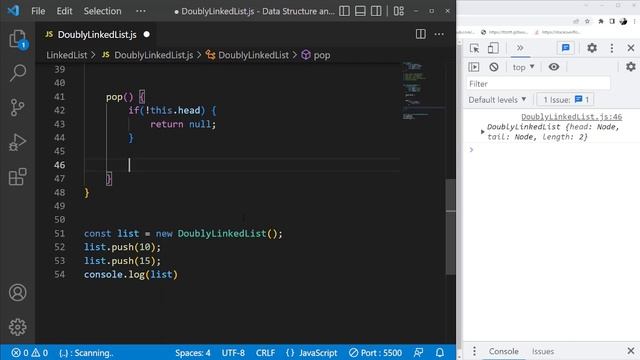Select the Issues drawer tab
This screenshot has width=640, height=360.
coord(543,351)
